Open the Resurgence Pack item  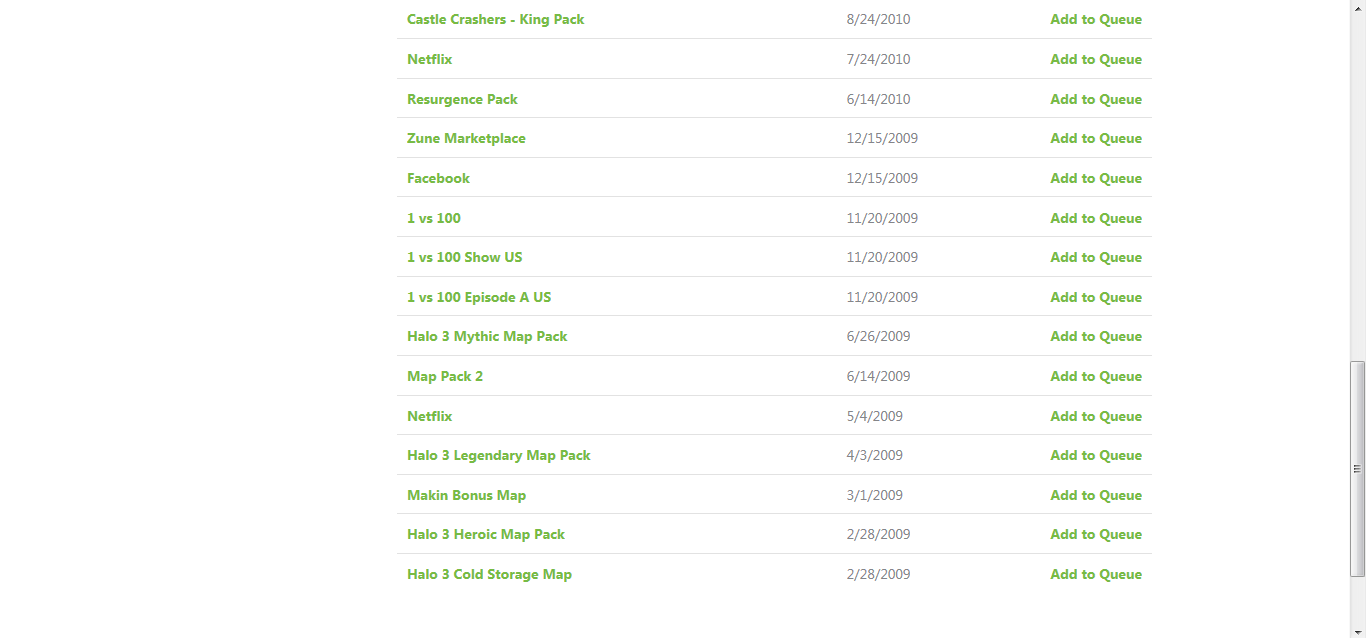point(462,99)
